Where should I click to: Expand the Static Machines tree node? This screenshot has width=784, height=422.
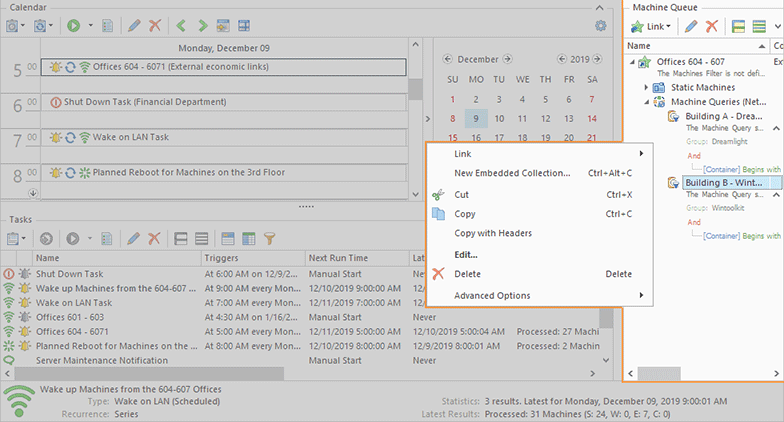(x=646, y=88)
